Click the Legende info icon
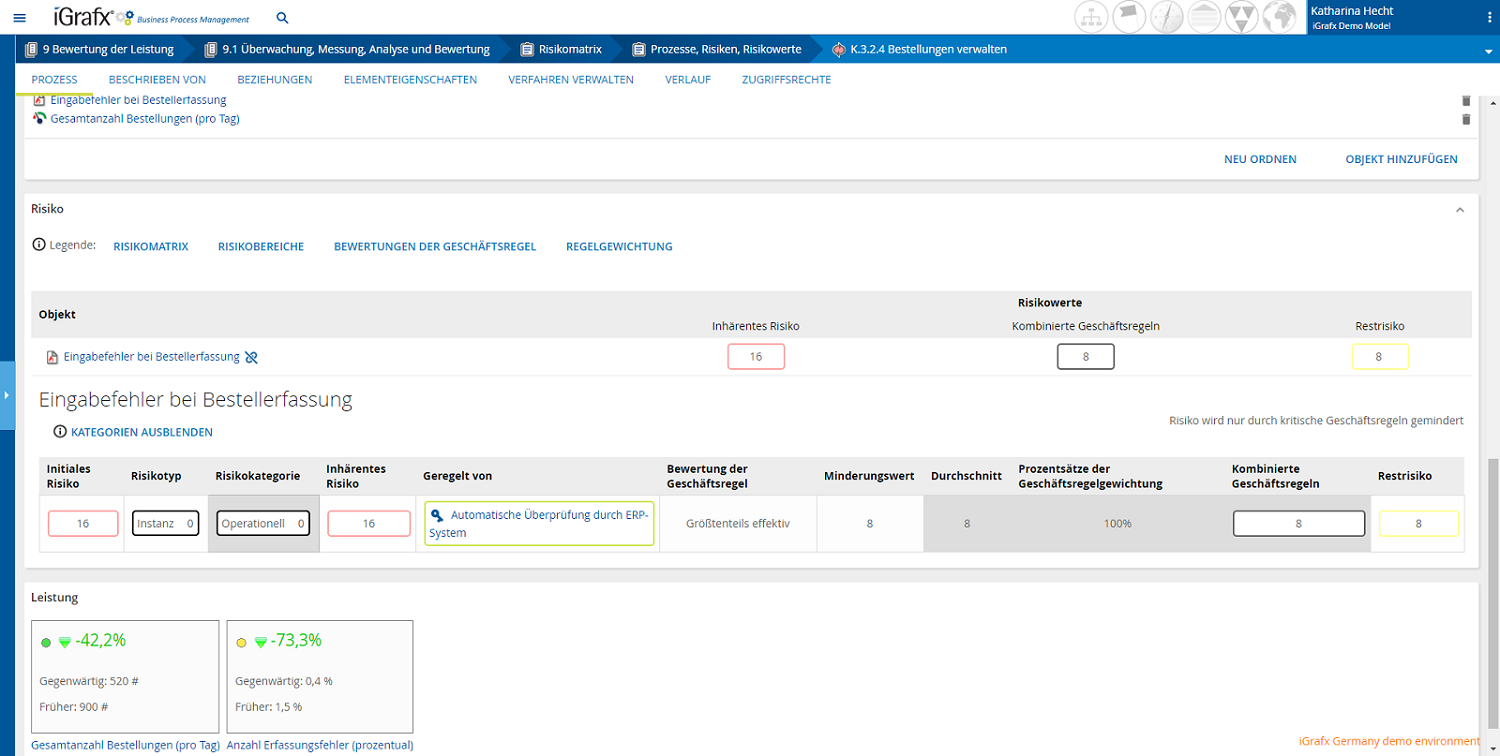 39,245
